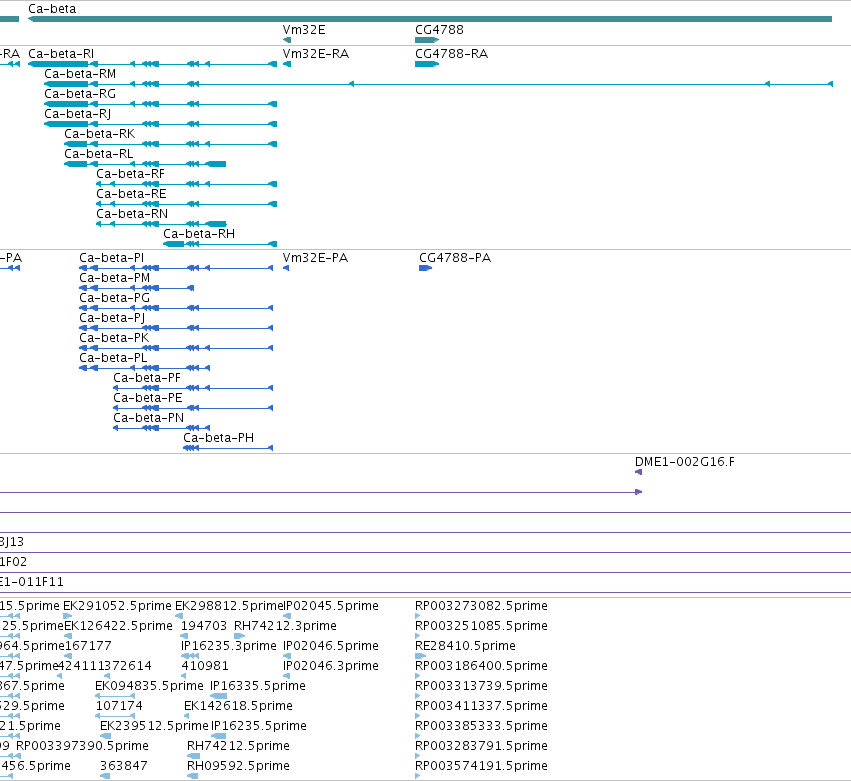Viewport: 851px width, 781px height.
Task: Select the Ca-beta-PK protein label
Action: tap(114, 338)
